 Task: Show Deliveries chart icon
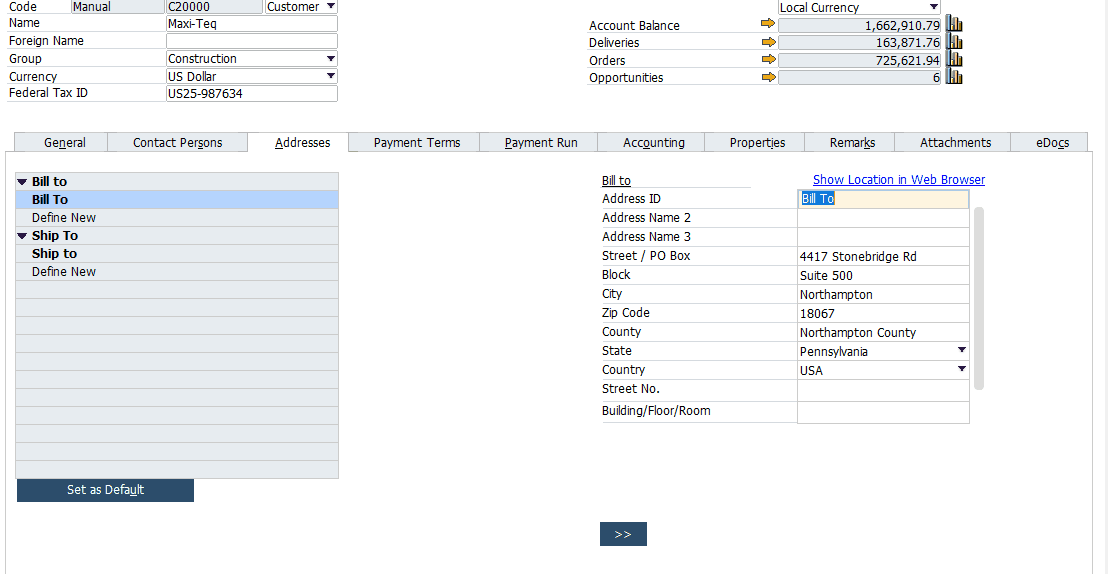point(954,42)
